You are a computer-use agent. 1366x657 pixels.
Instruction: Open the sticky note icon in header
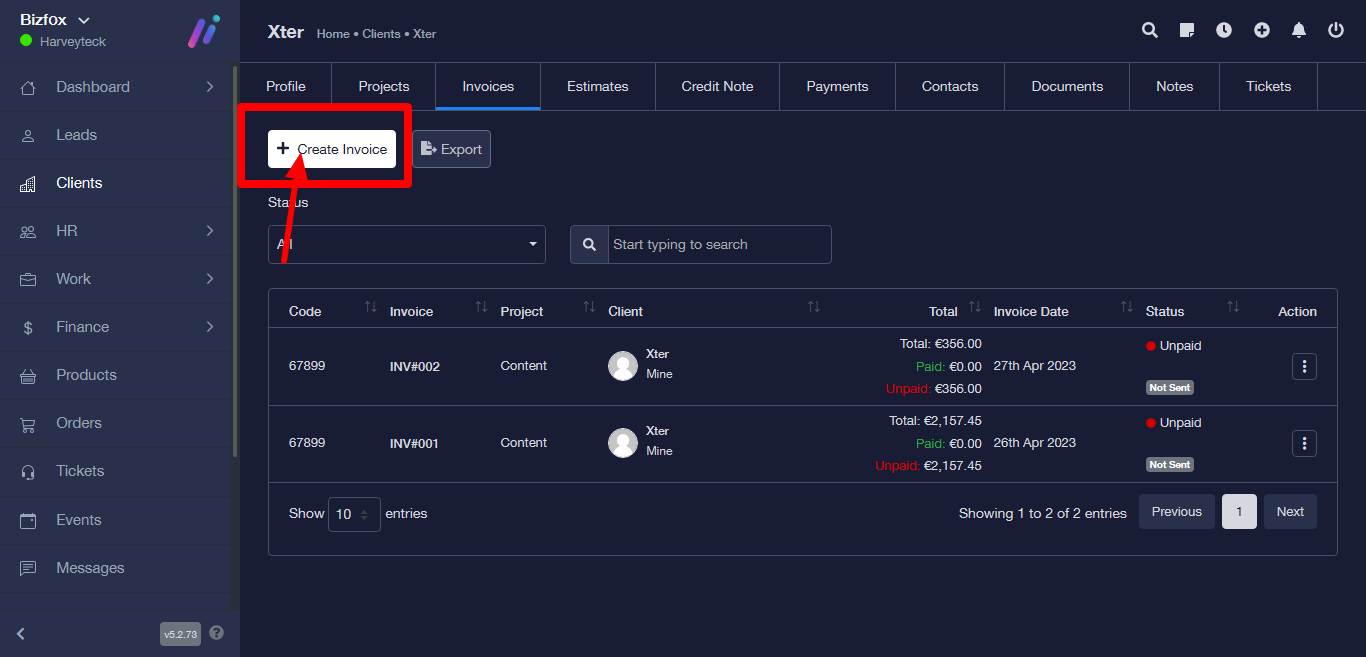tap(1187, 30)
